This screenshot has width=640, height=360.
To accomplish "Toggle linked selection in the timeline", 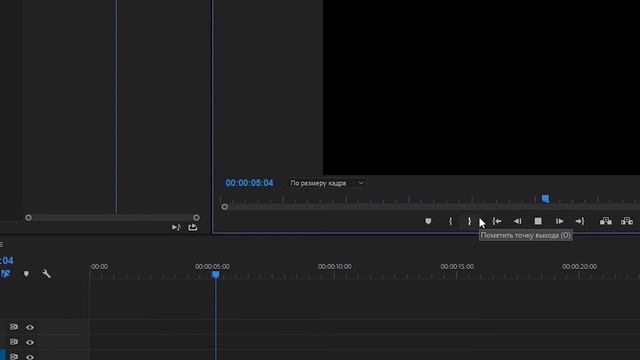I will tap(5, 274).
